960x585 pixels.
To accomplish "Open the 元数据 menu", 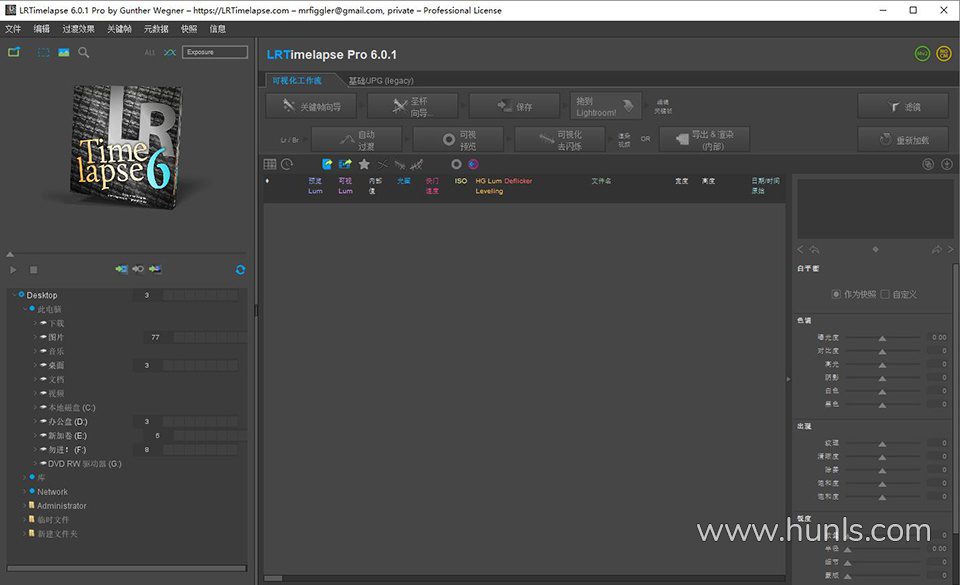I will [156, 29].
